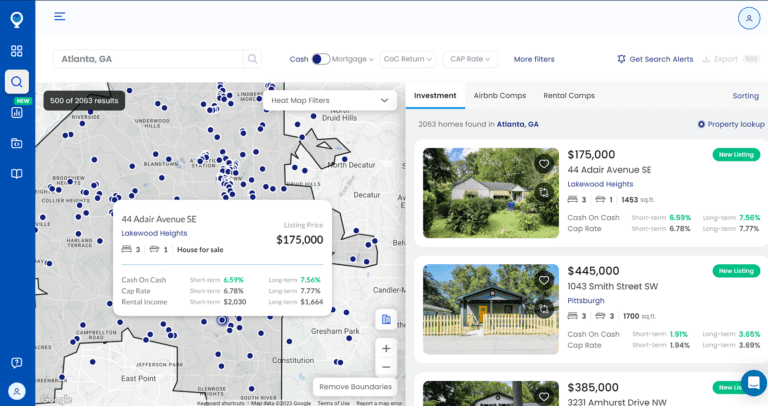
Task: Expand the Heat Map Filters dropdown
Action: click(330, 101)
